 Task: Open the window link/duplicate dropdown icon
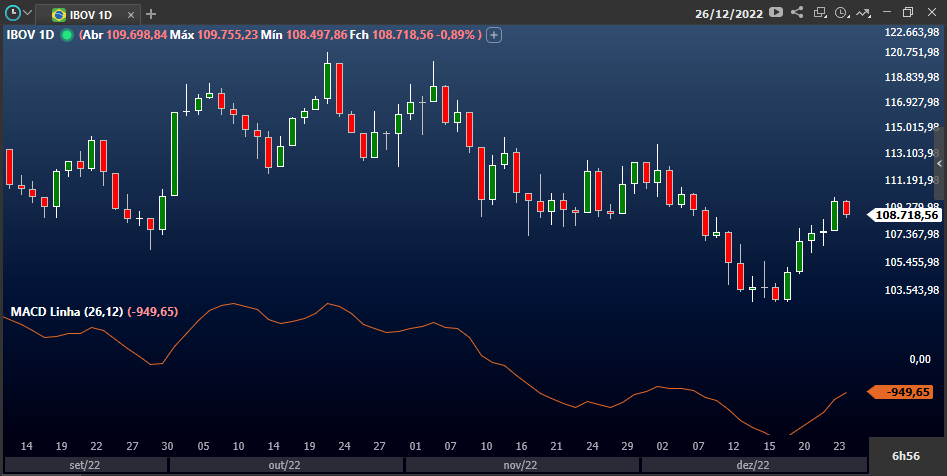pyautogui.click(x=820, y=13)
